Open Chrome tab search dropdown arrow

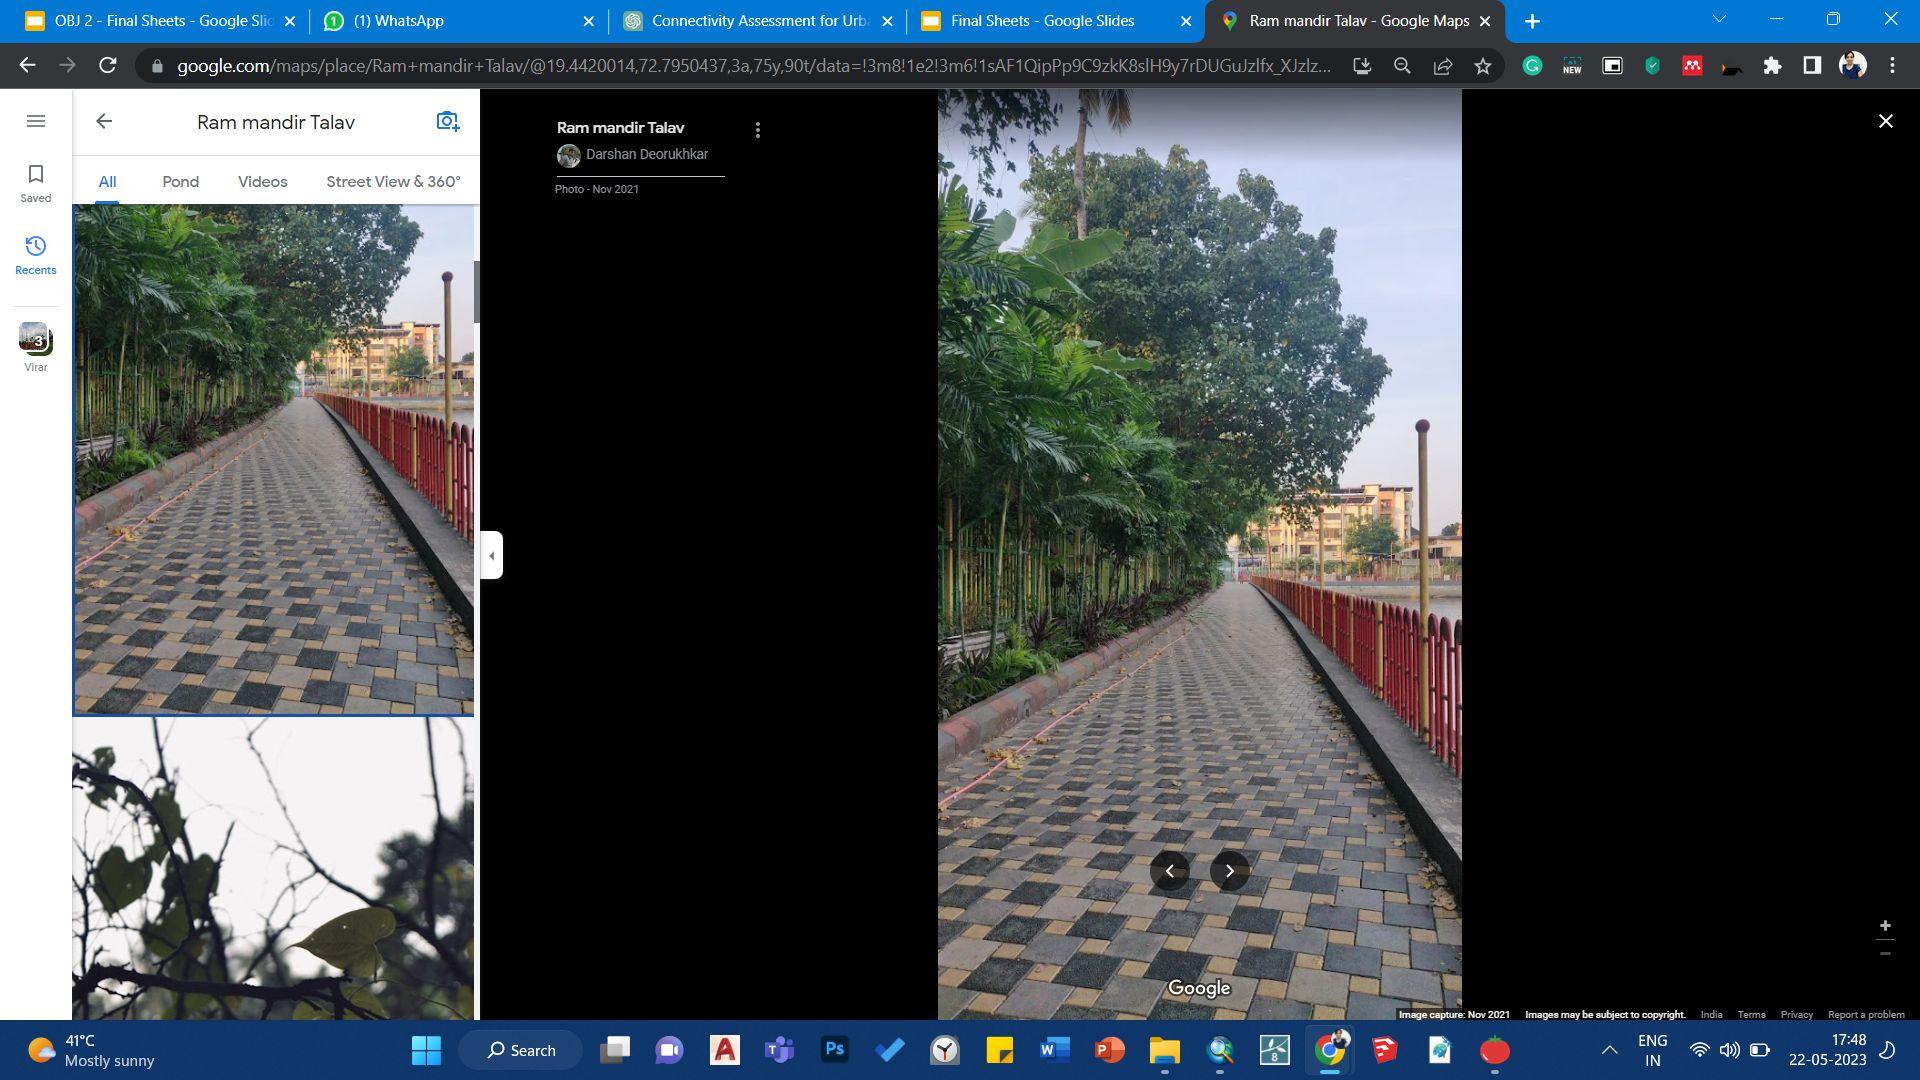pyautogui.click(x=1719, y=20)
